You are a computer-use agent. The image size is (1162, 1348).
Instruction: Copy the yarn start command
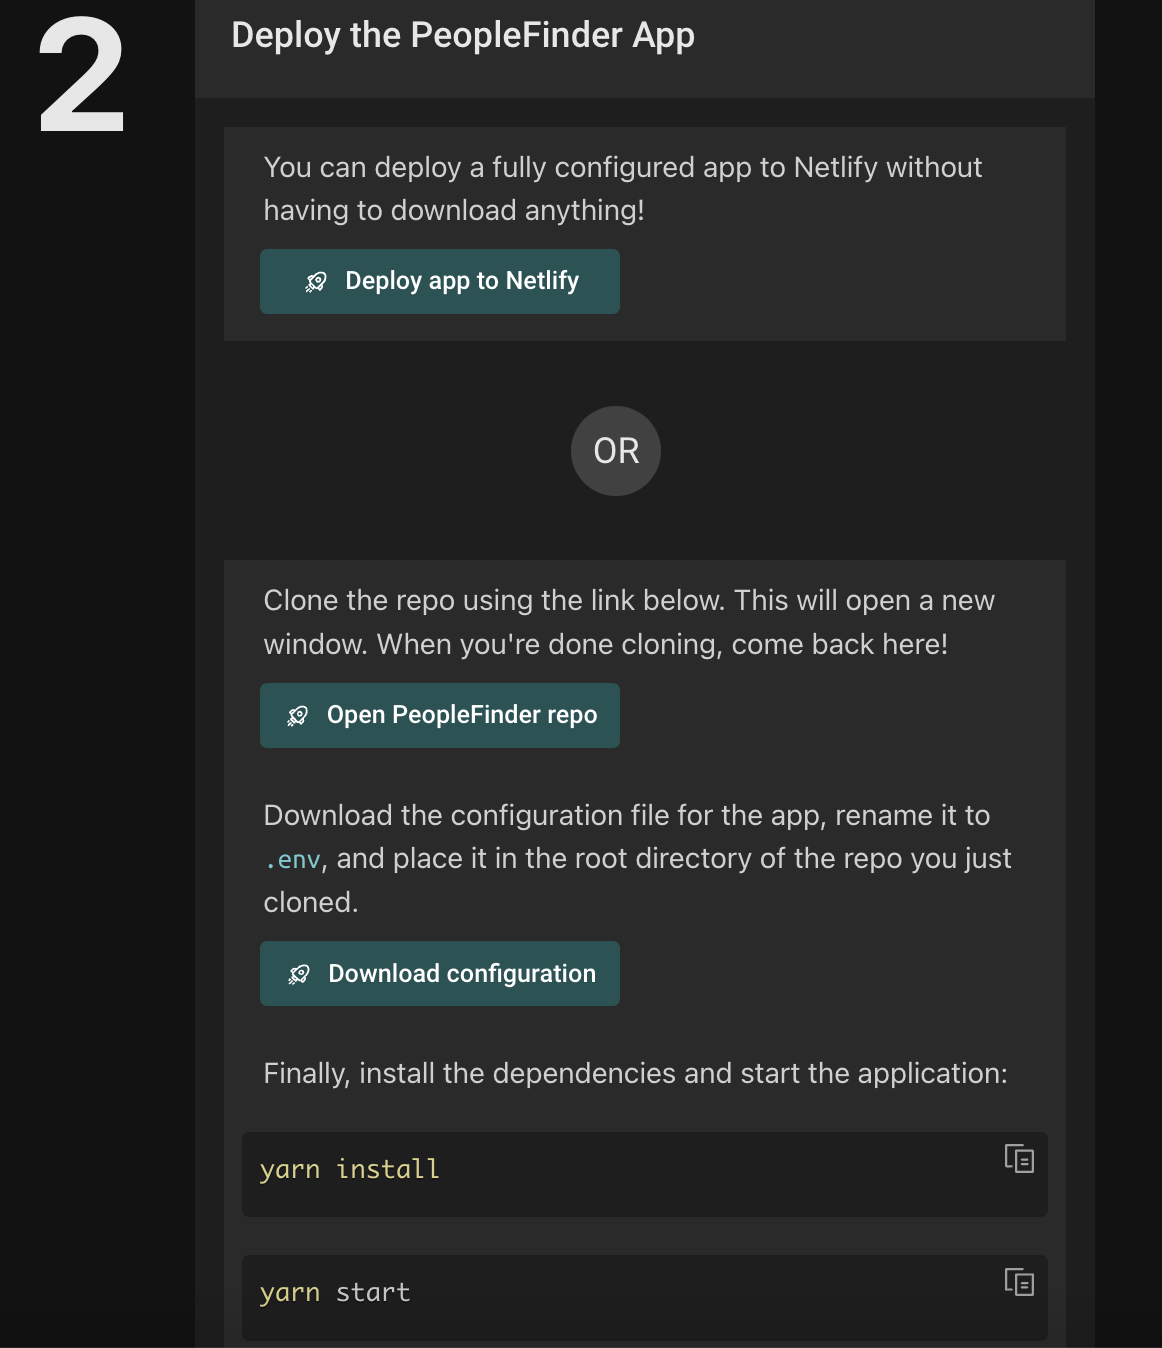coord(1019,1282)
